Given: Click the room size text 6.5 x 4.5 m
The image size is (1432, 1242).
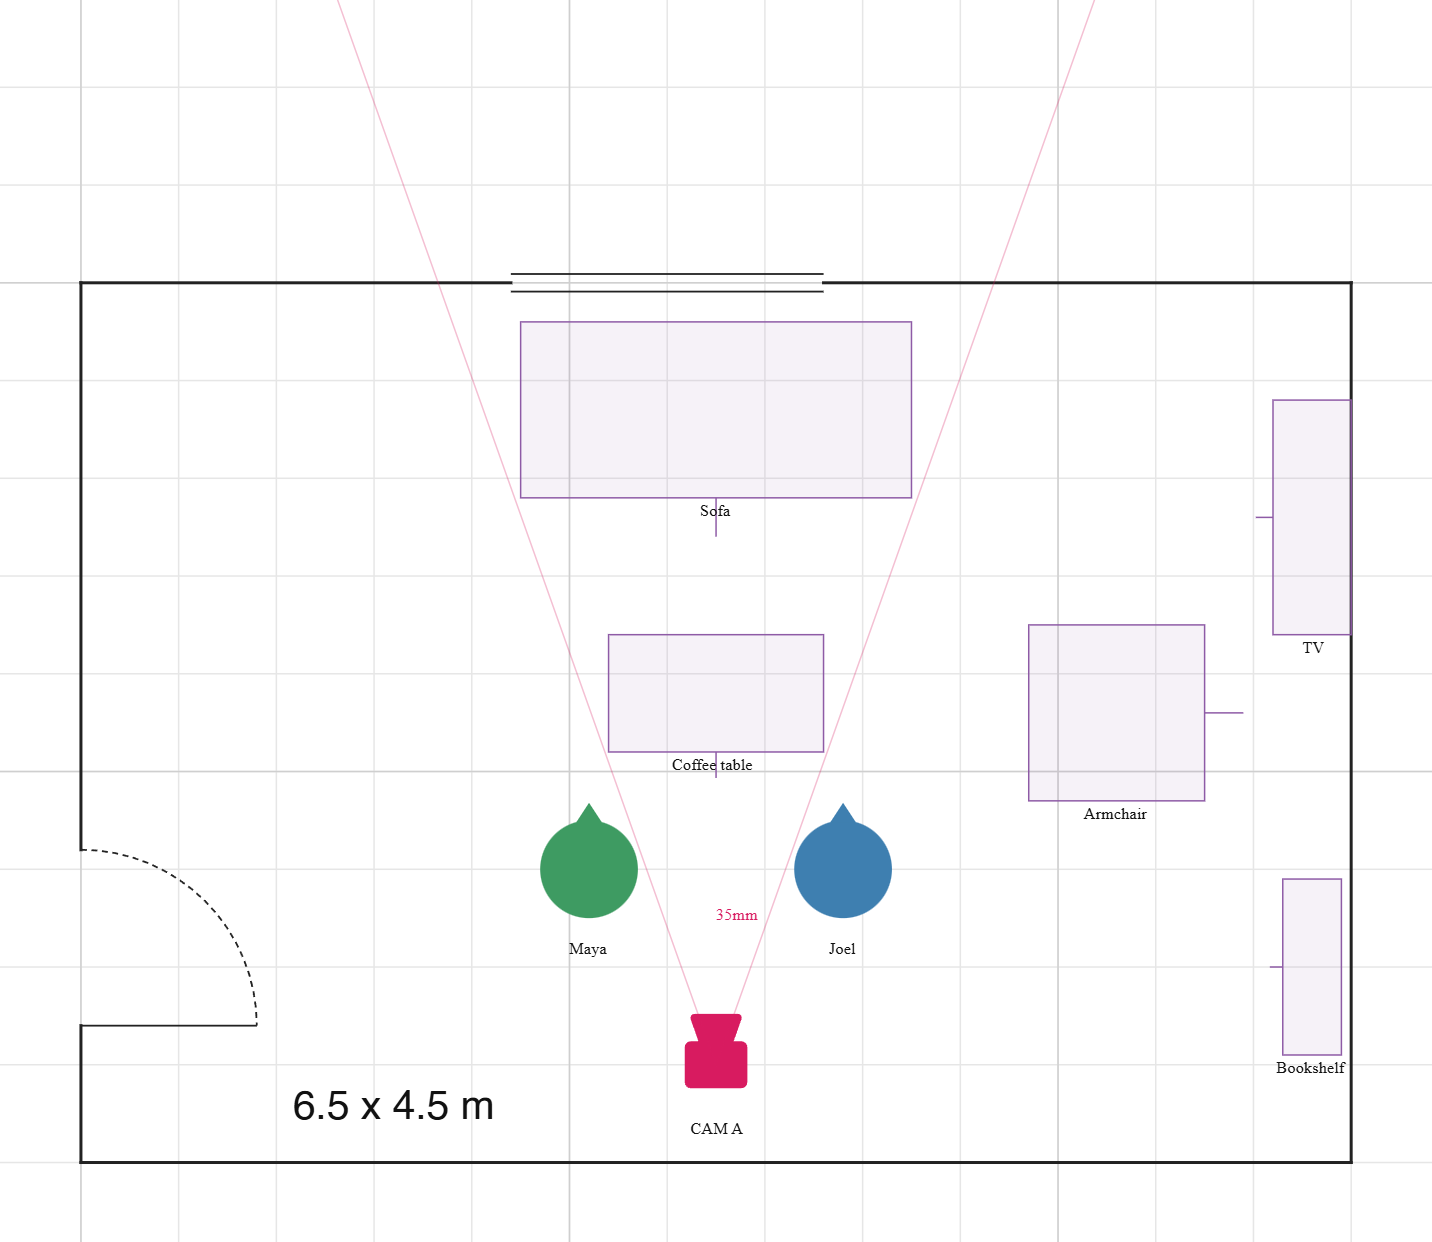Looking at the screenshot, I should (x=393, y=1106).
